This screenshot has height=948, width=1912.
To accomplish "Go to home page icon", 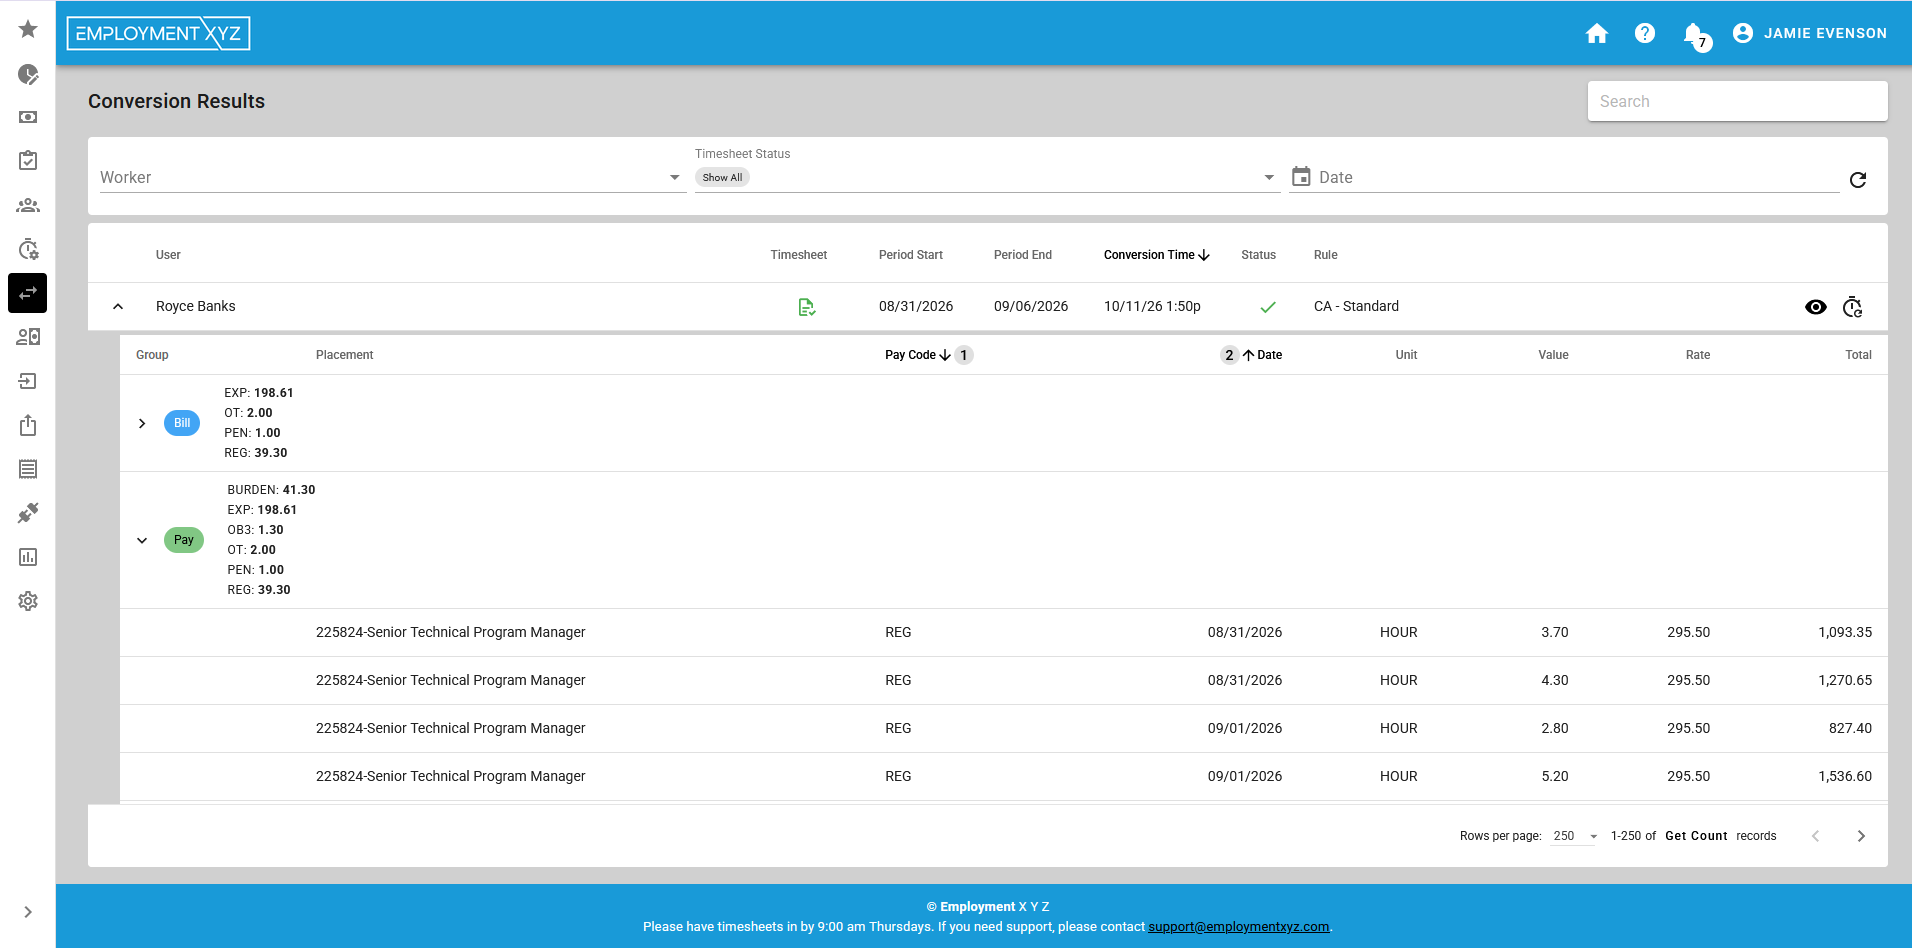I will 1597,34.
